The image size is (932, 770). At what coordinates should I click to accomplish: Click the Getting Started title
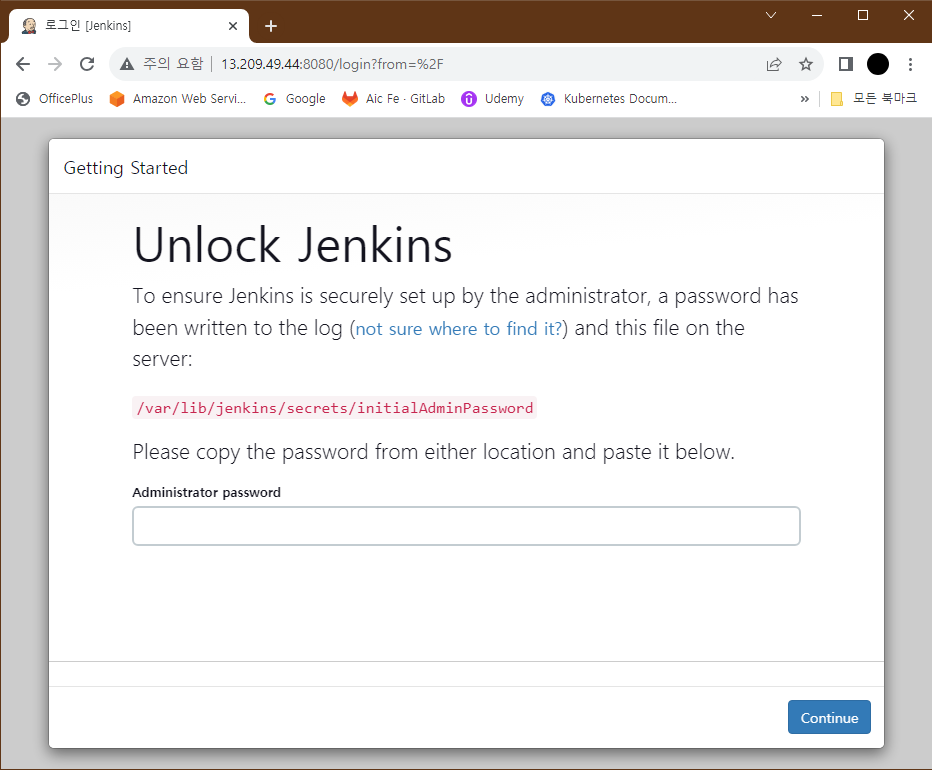click(125, 168)
